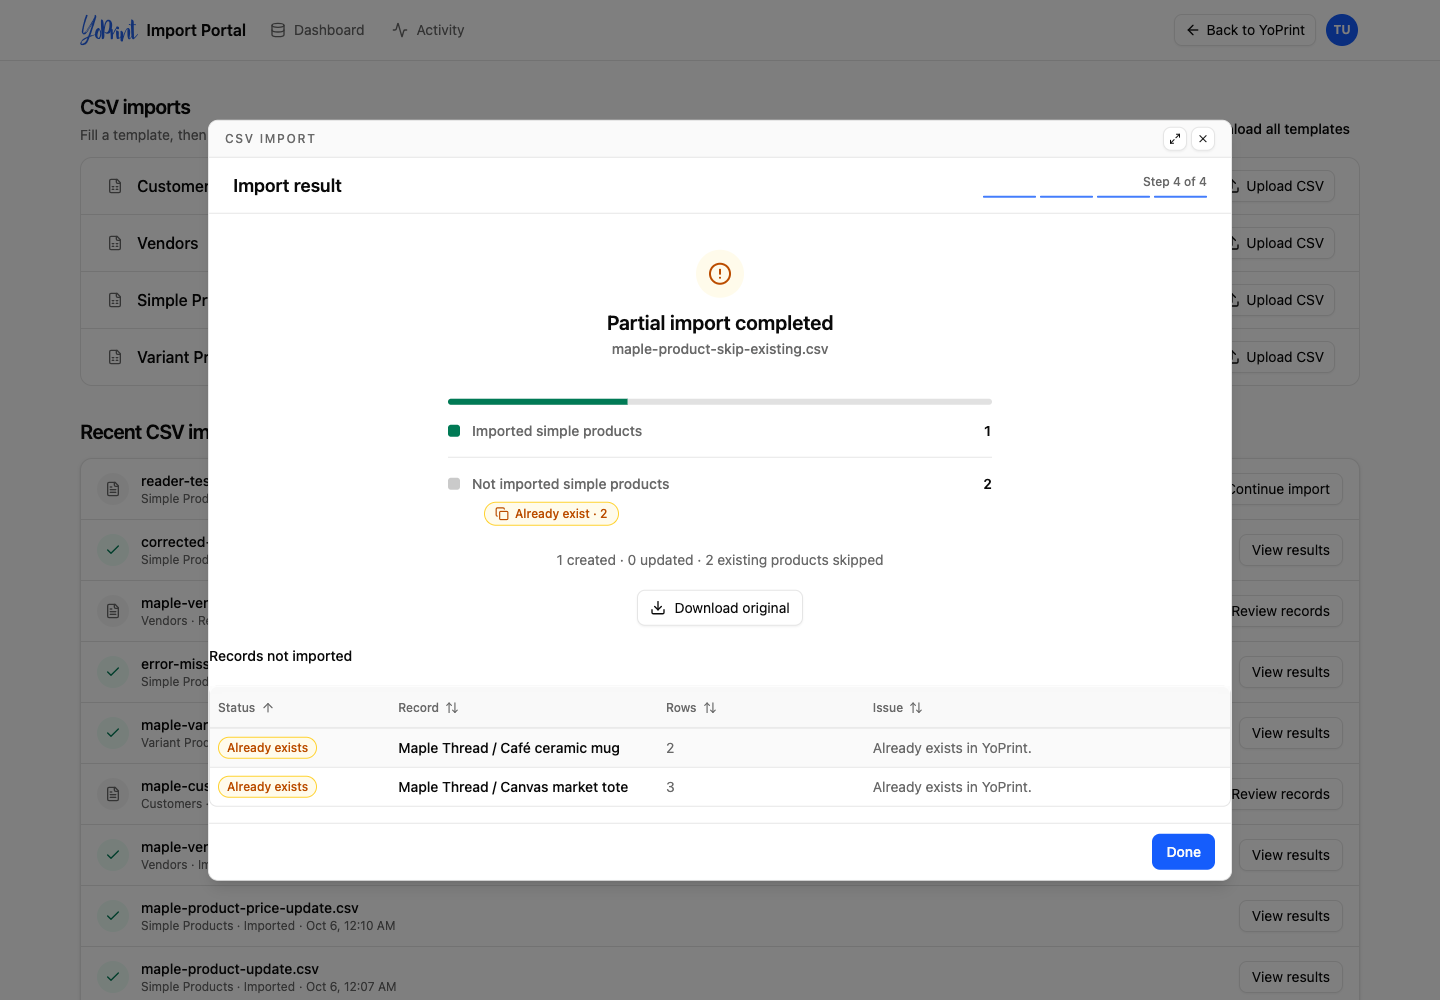
Task: View results for maple-product-update.csv
Action: pyautogui.click(x=1291, y=977)
